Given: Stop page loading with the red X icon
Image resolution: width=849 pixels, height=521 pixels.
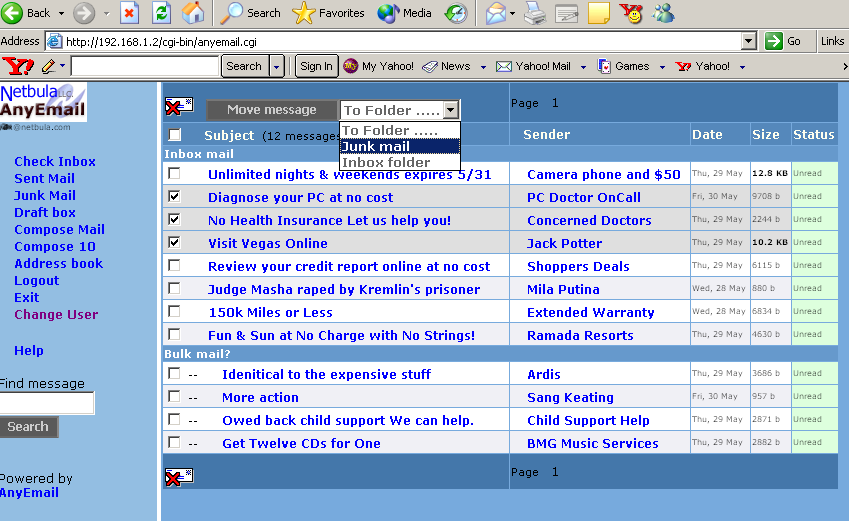Looking at the screenshot, I should coord(129,12).
